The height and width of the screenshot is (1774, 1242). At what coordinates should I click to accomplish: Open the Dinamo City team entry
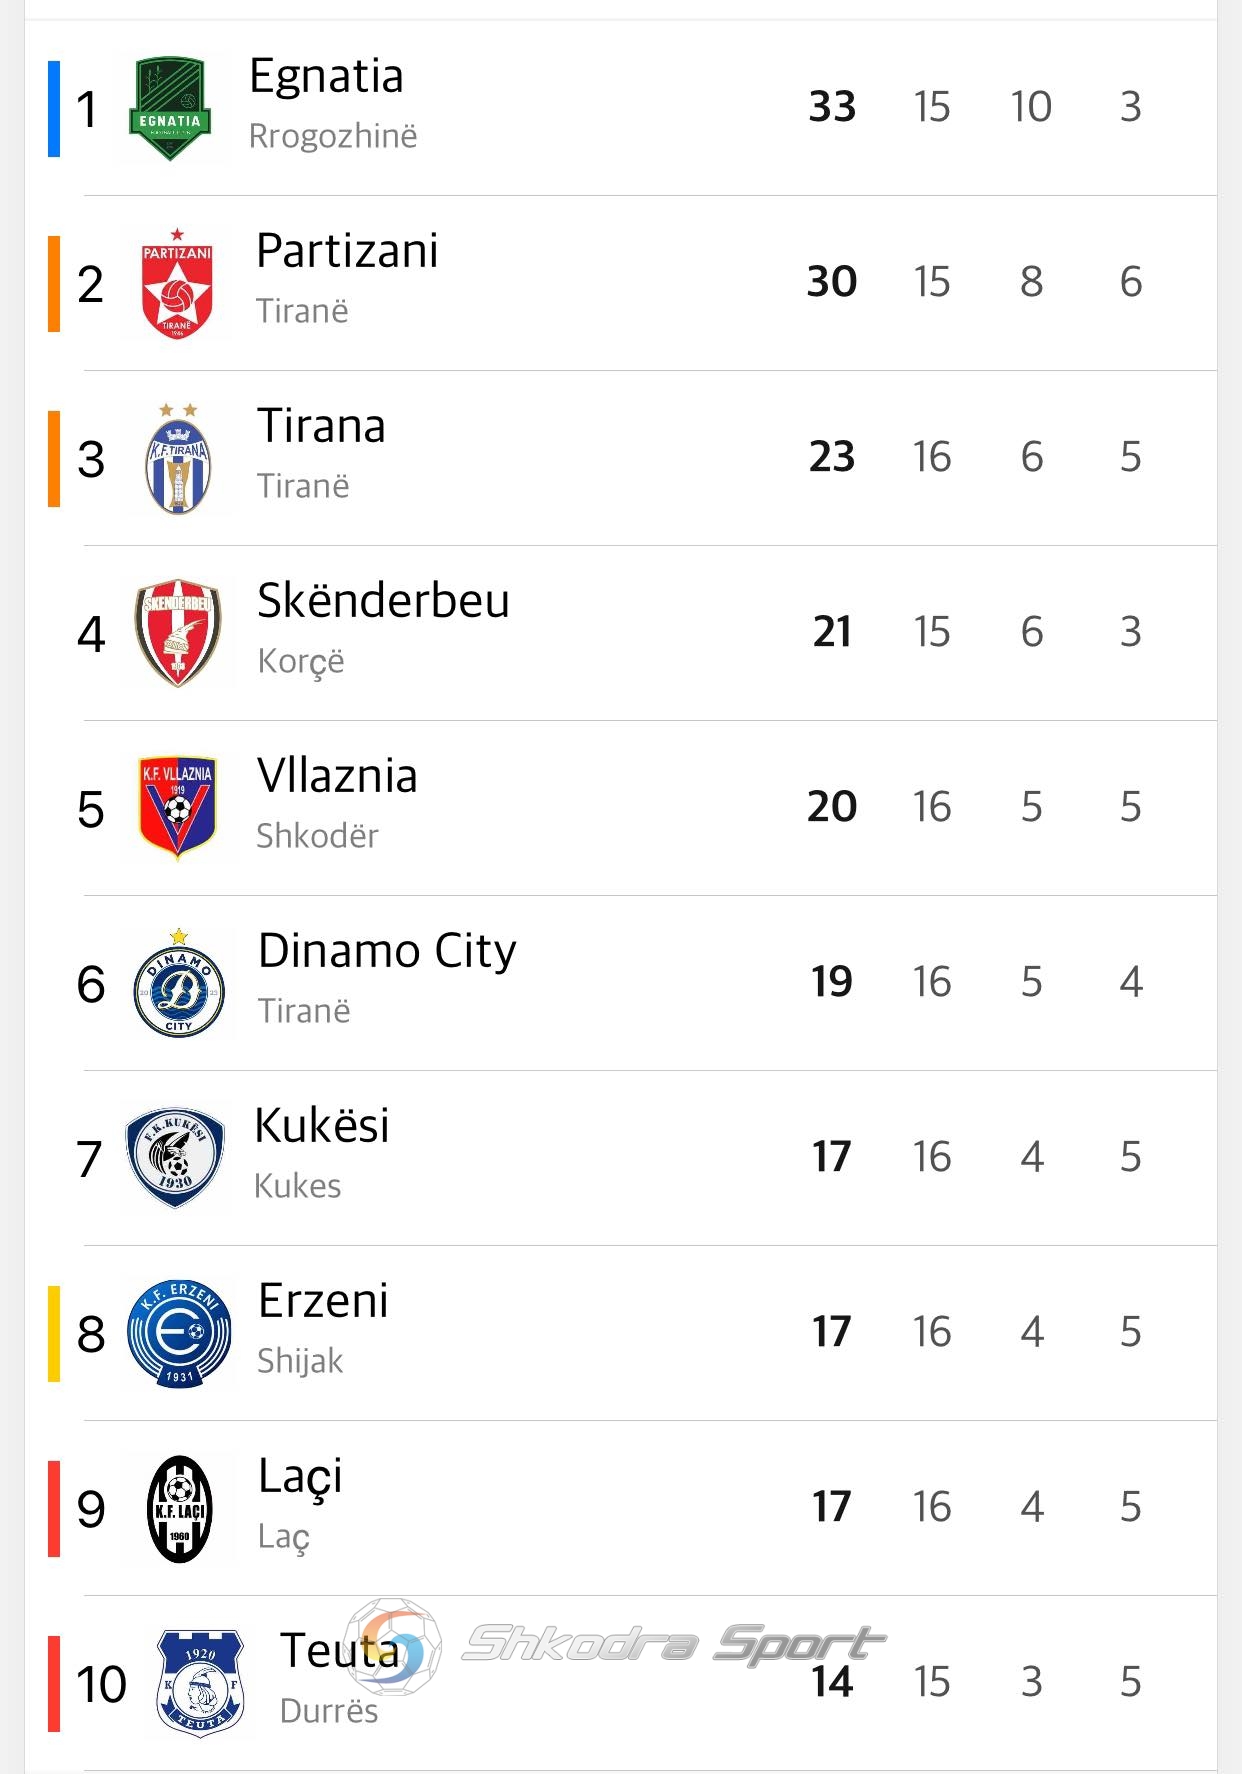pos(387,951)
